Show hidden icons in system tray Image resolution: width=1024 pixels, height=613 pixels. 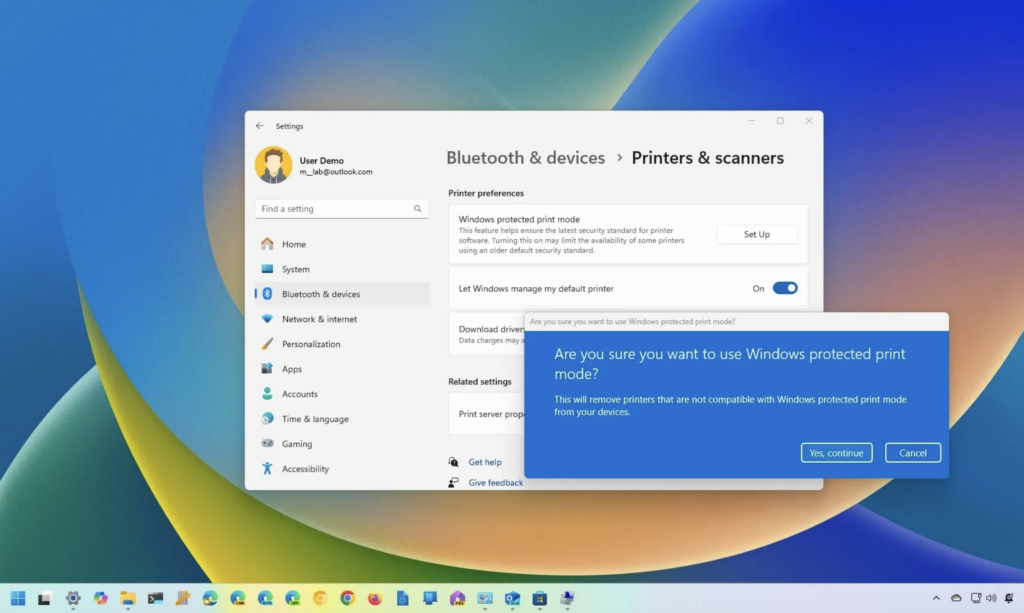(x=936, y=598)
